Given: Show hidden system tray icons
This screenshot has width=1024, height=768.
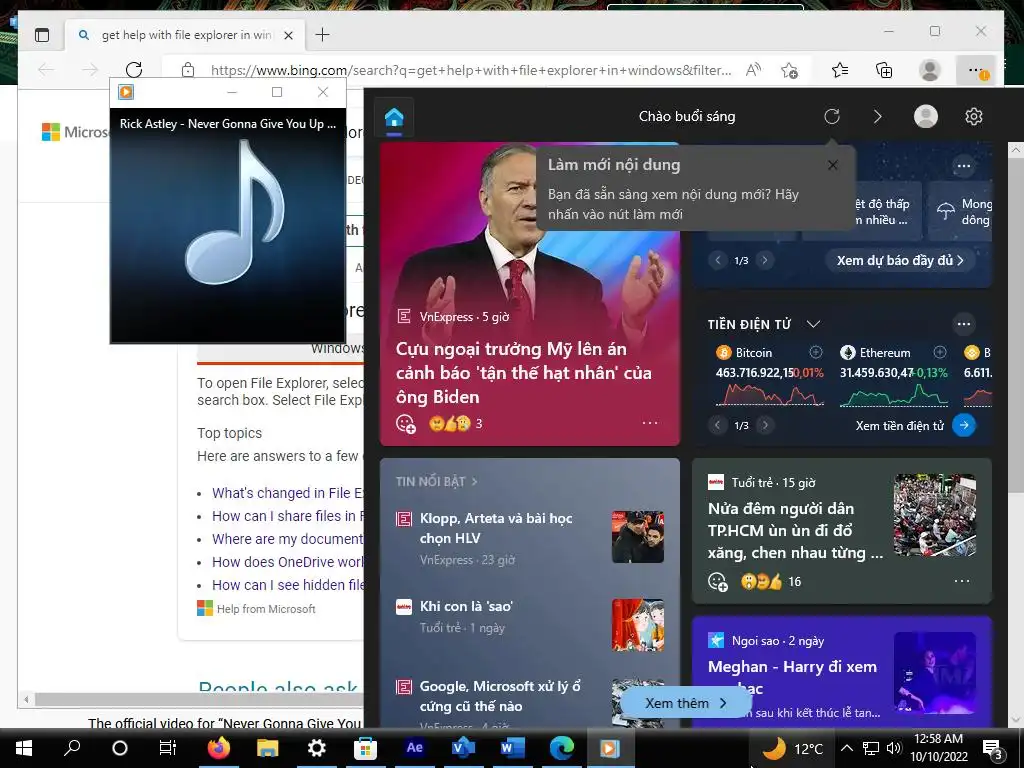Looking at the screenshot, I should click(846, 748).
